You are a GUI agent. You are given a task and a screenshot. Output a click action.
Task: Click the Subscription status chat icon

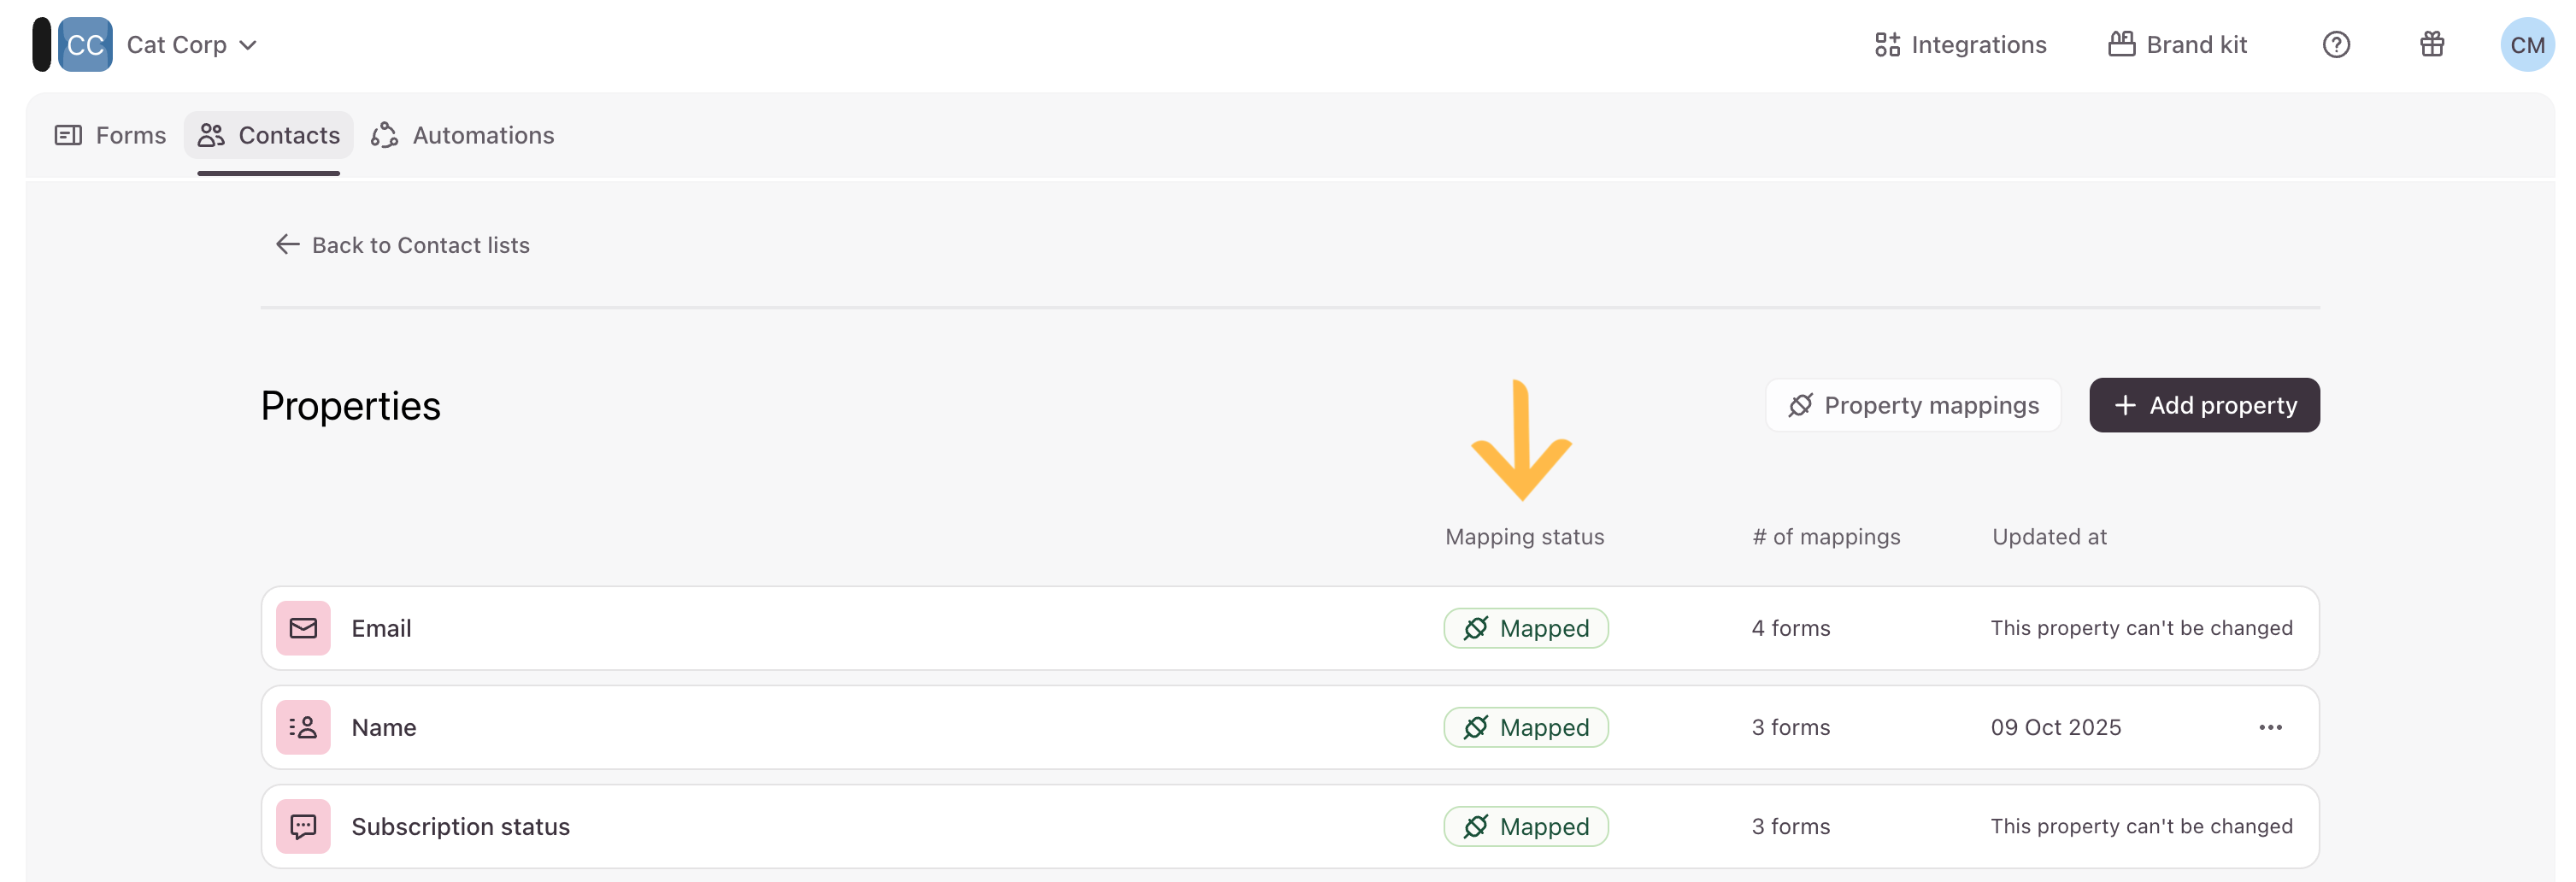(x=303, y=826)
